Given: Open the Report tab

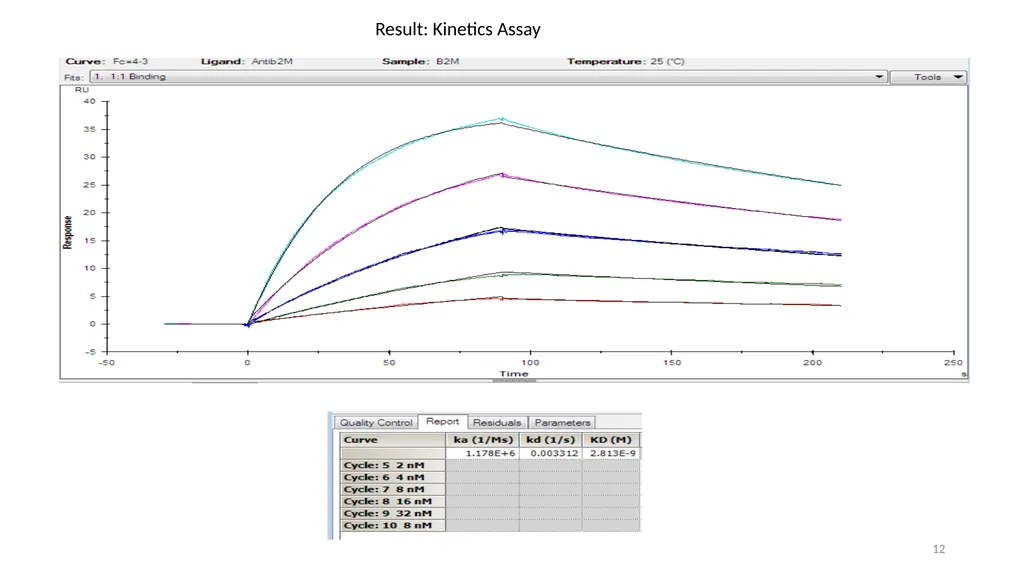Looking at the screenshot, I should pos(442,421).
